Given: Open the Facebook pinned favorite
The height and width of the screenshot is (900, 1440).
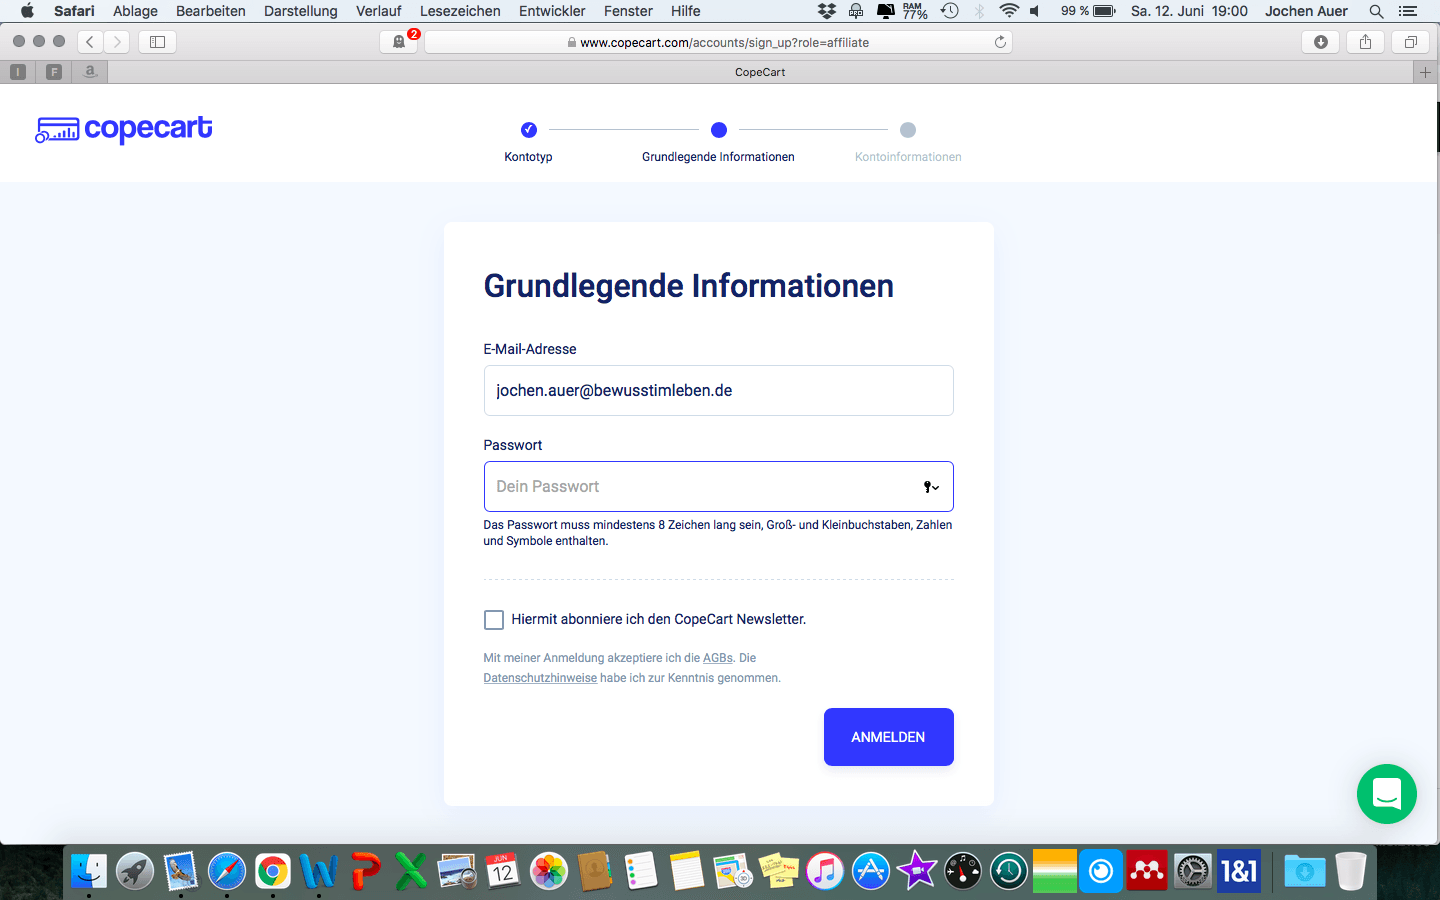Looking at the screenshot, I should 54,72.
